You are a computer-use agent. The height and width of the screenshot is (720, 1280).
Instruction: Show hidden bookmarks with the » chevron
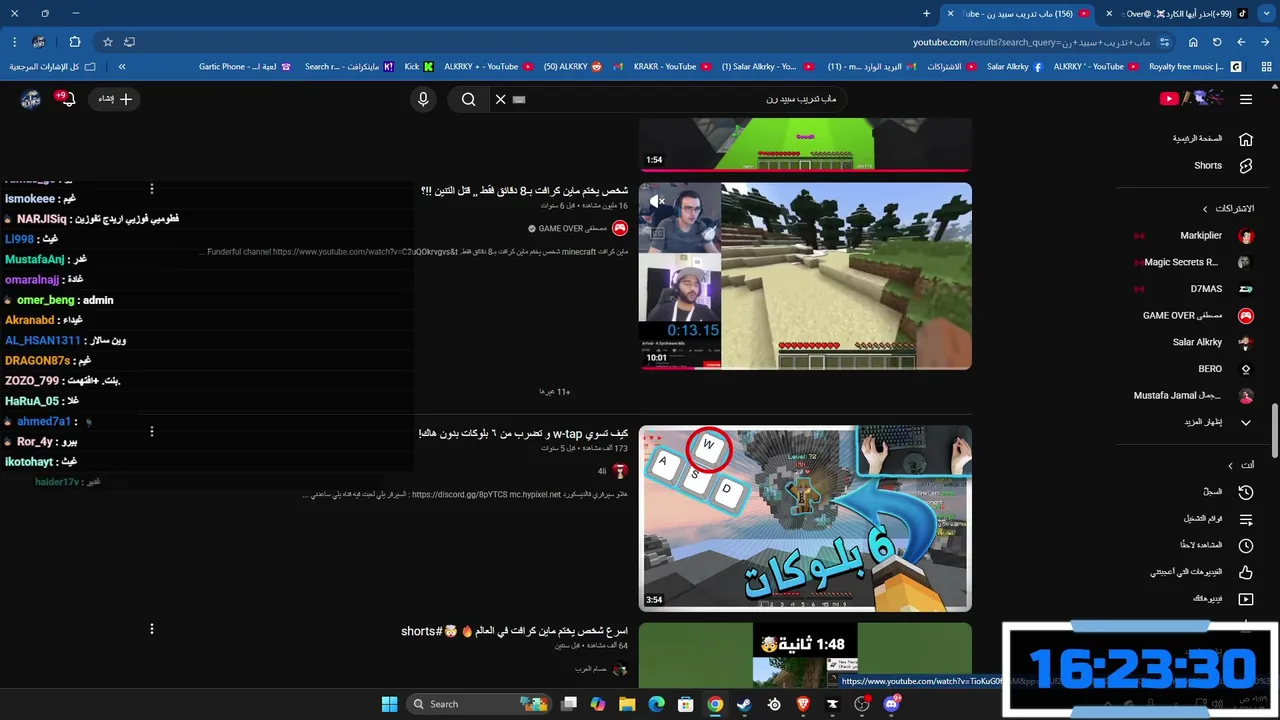122,67
